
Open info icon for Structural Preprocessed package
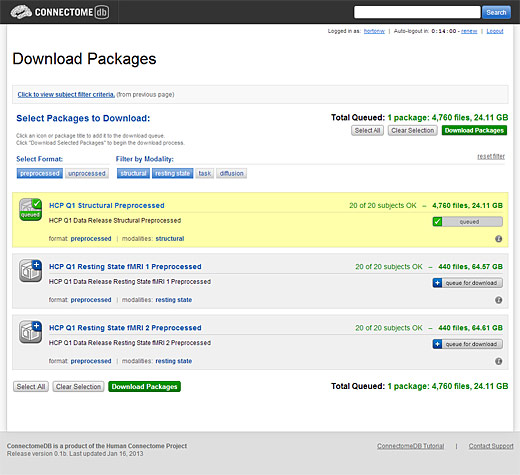pyautogui.click(x=499, y=239)
